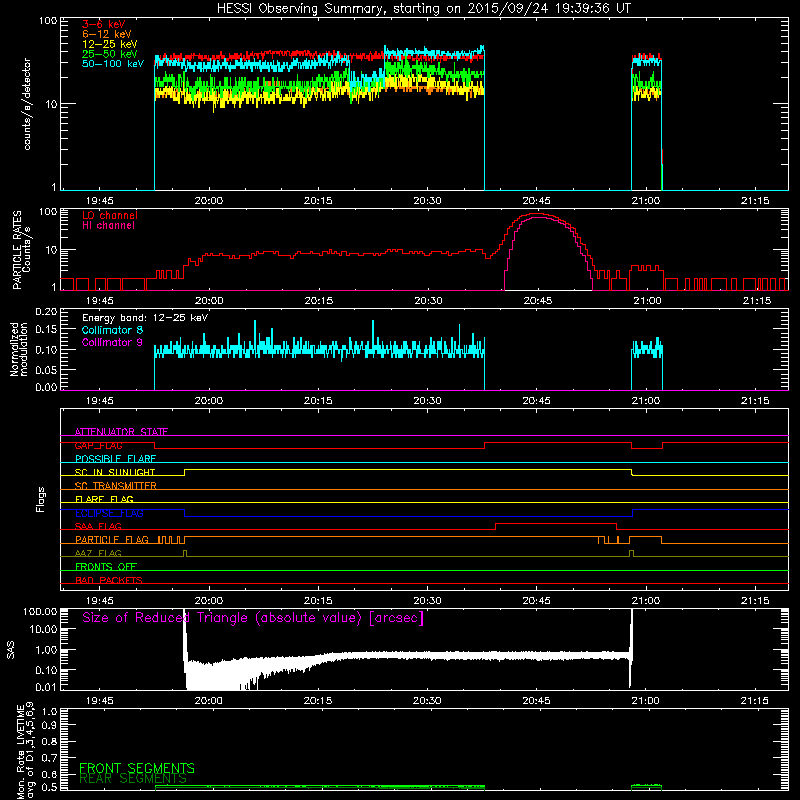This screenshot has width=800, height=800.
Task: Click the 0.20 modulation y-axis value
Action: [46, 312]
